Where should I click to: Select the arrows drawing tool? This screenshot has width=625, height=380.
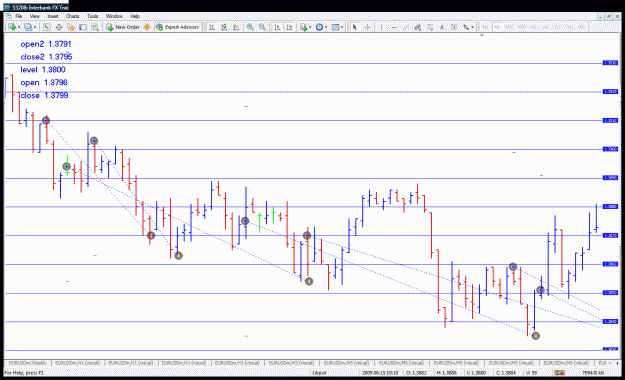click(x=466, y=27)
